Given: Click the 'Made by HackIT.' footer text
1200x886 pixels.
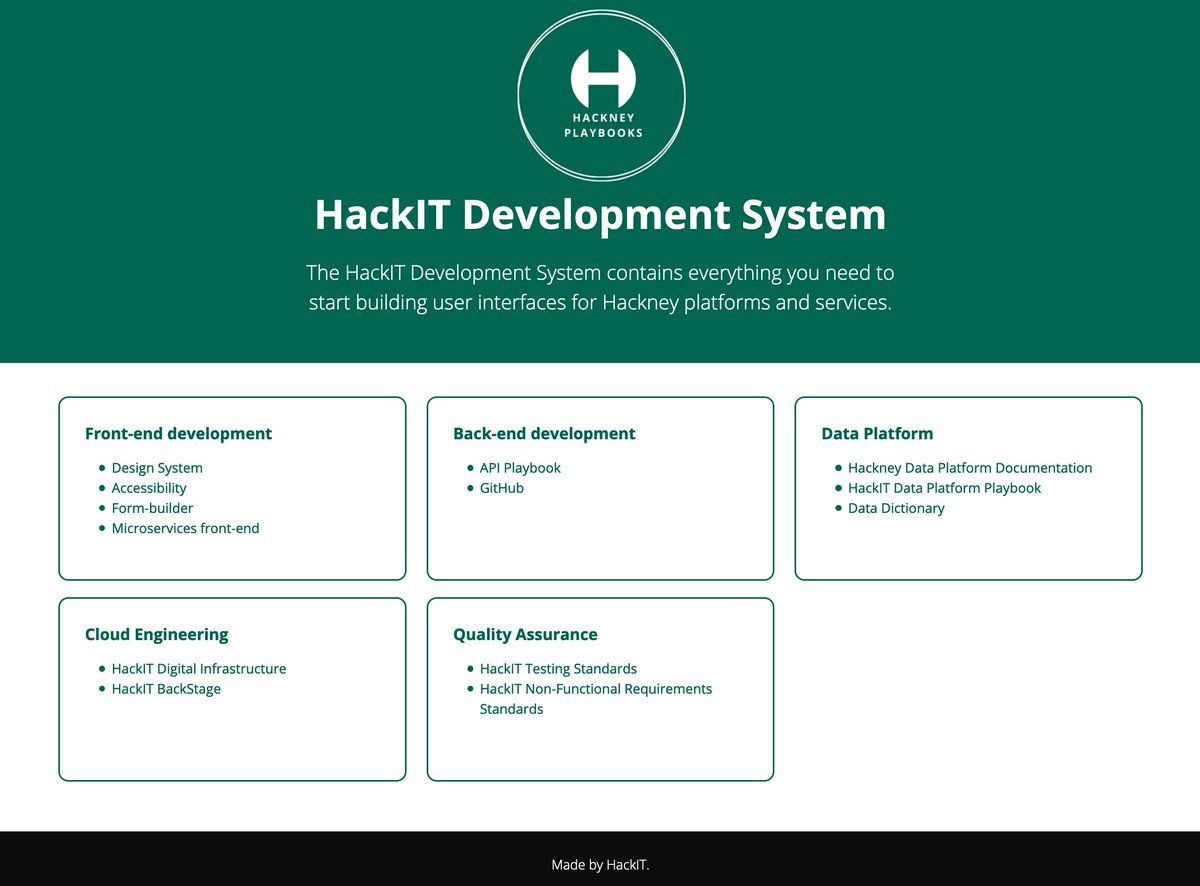Looking at the screenshot, I should coord(600,865).
